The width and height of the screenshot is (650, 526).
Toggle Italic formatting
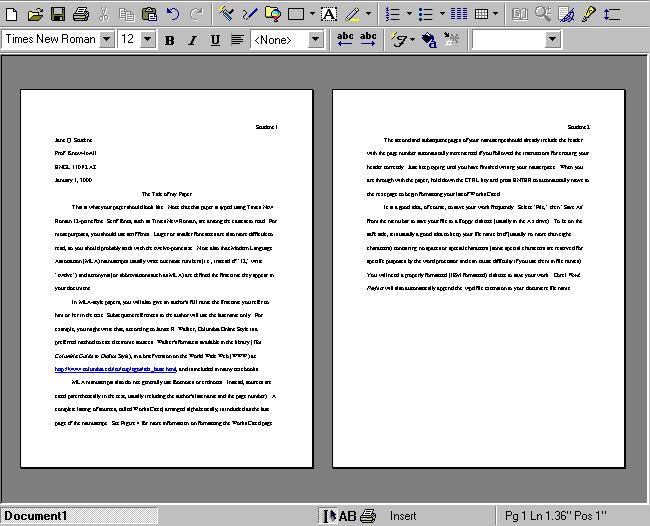tap(192, 40)
